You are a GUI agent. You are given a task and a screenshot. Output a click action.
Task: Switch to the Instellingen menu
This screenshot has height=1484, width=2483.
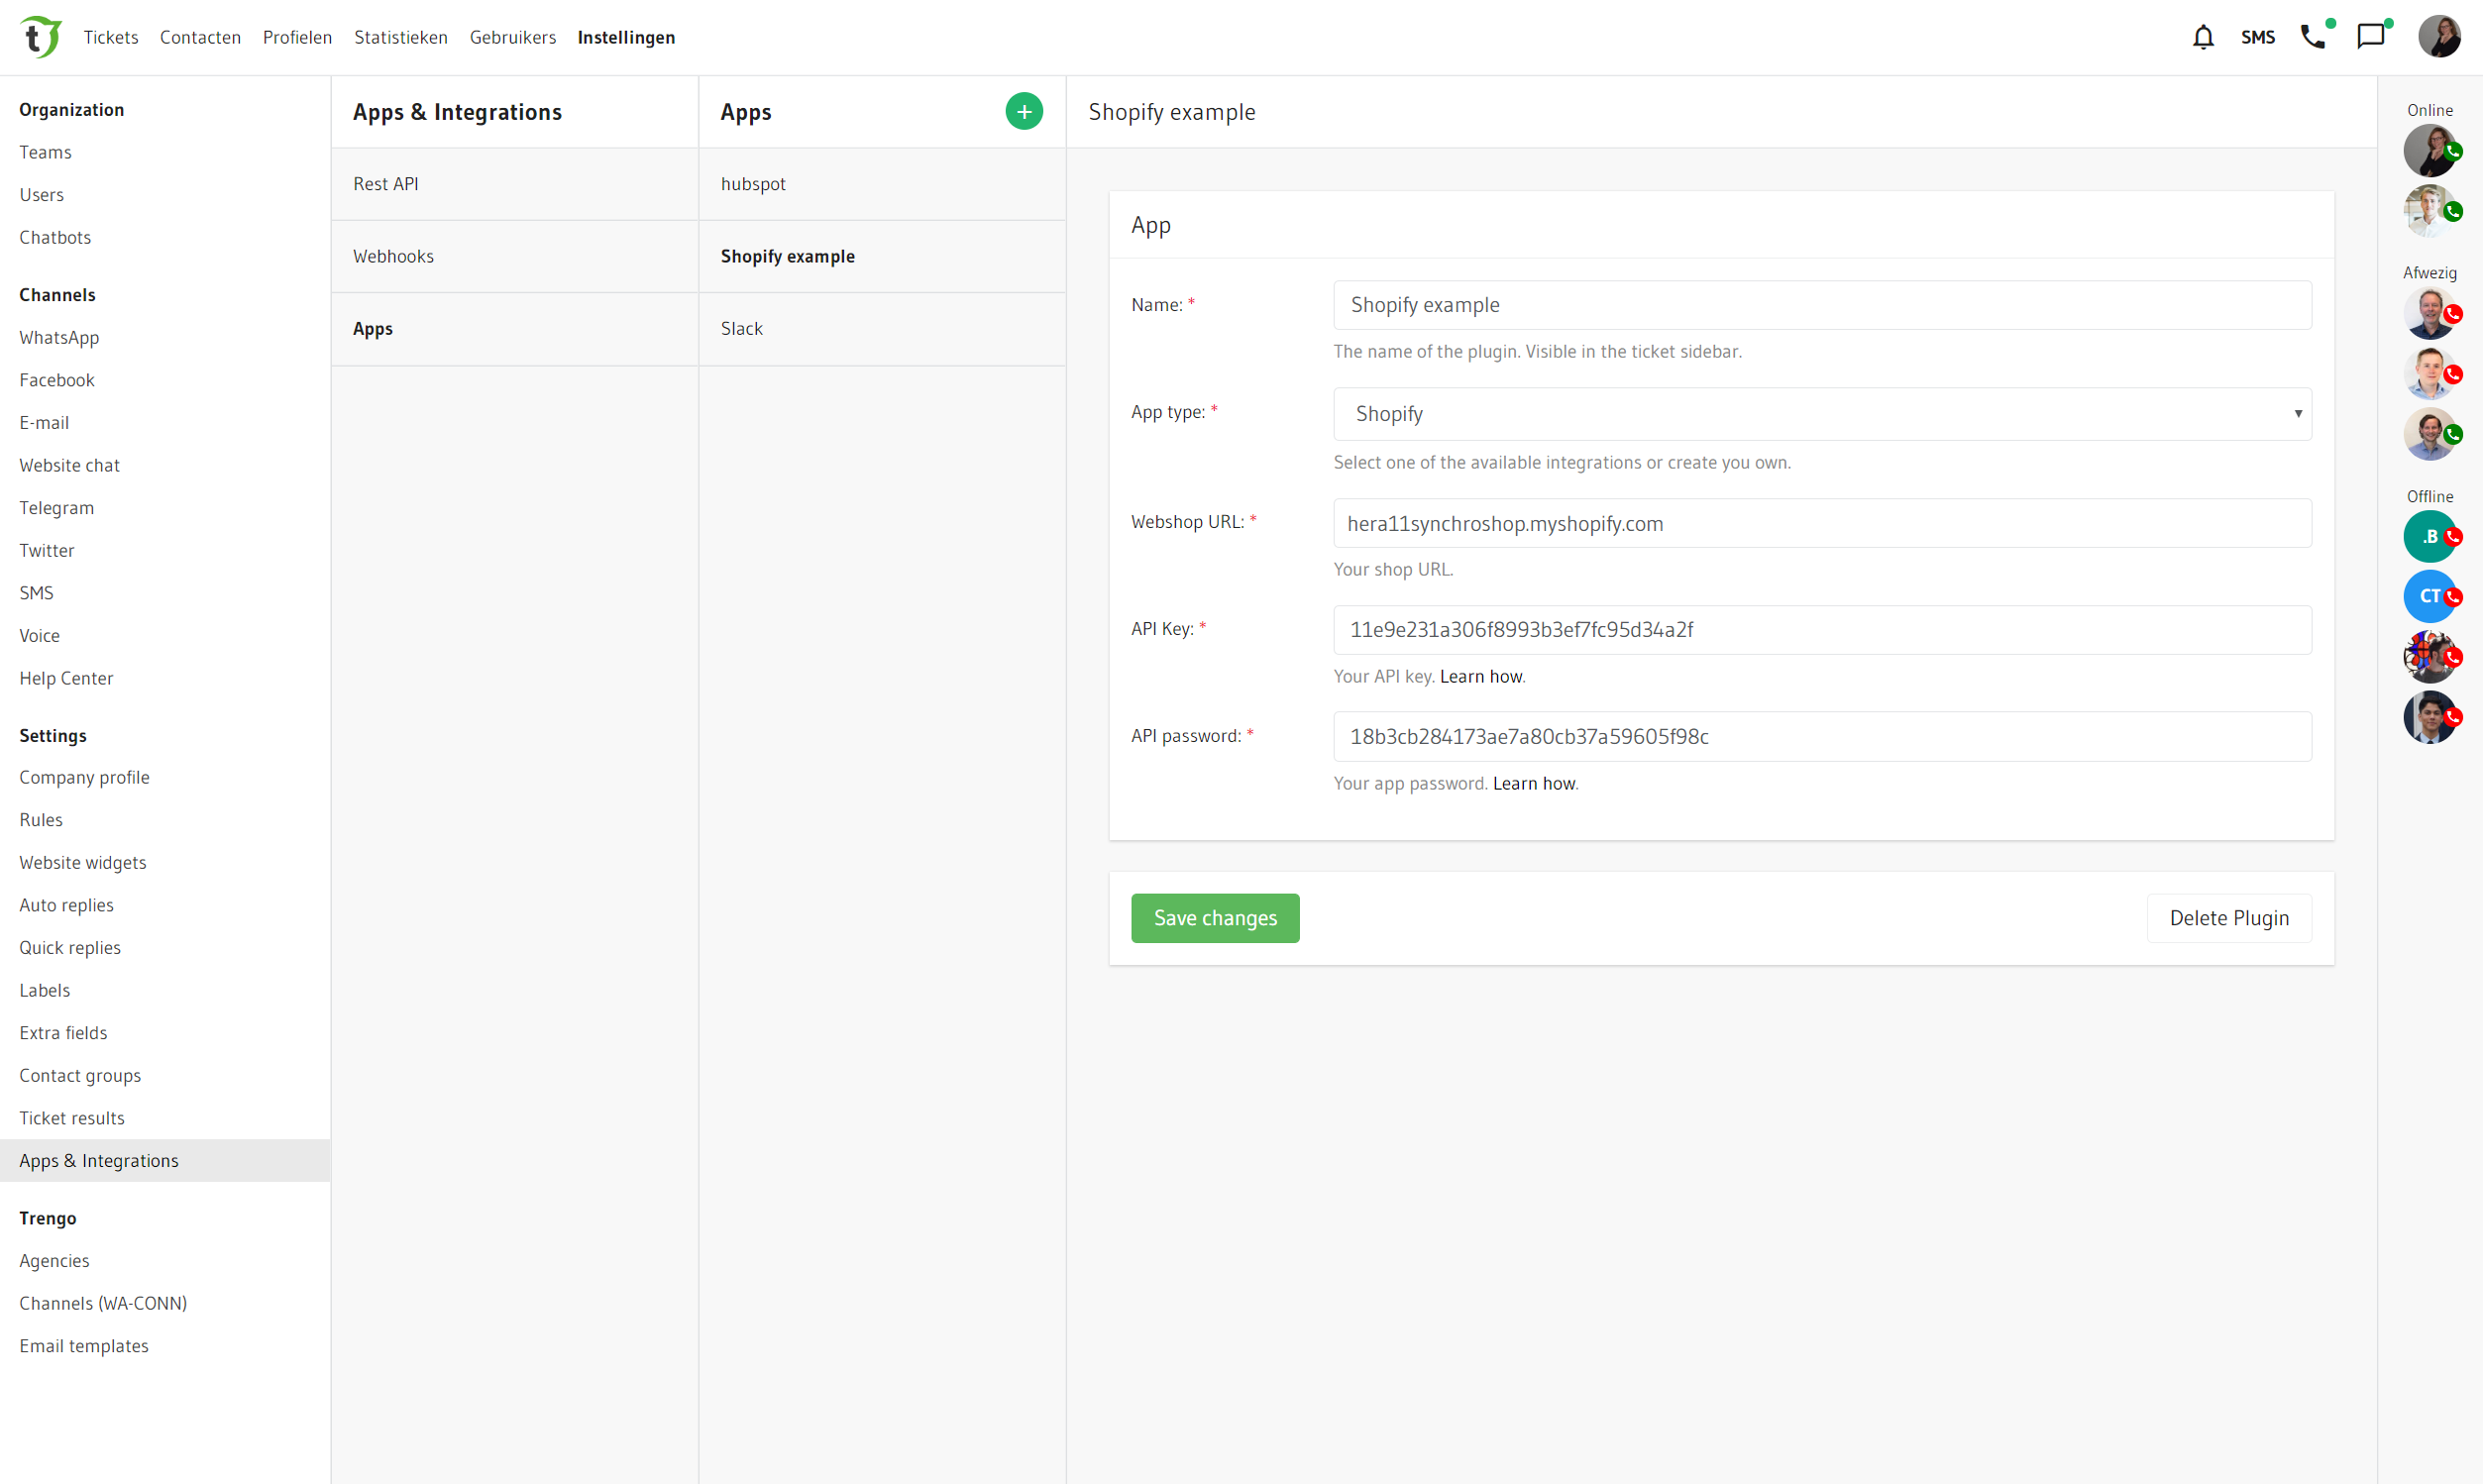[626, 37]
